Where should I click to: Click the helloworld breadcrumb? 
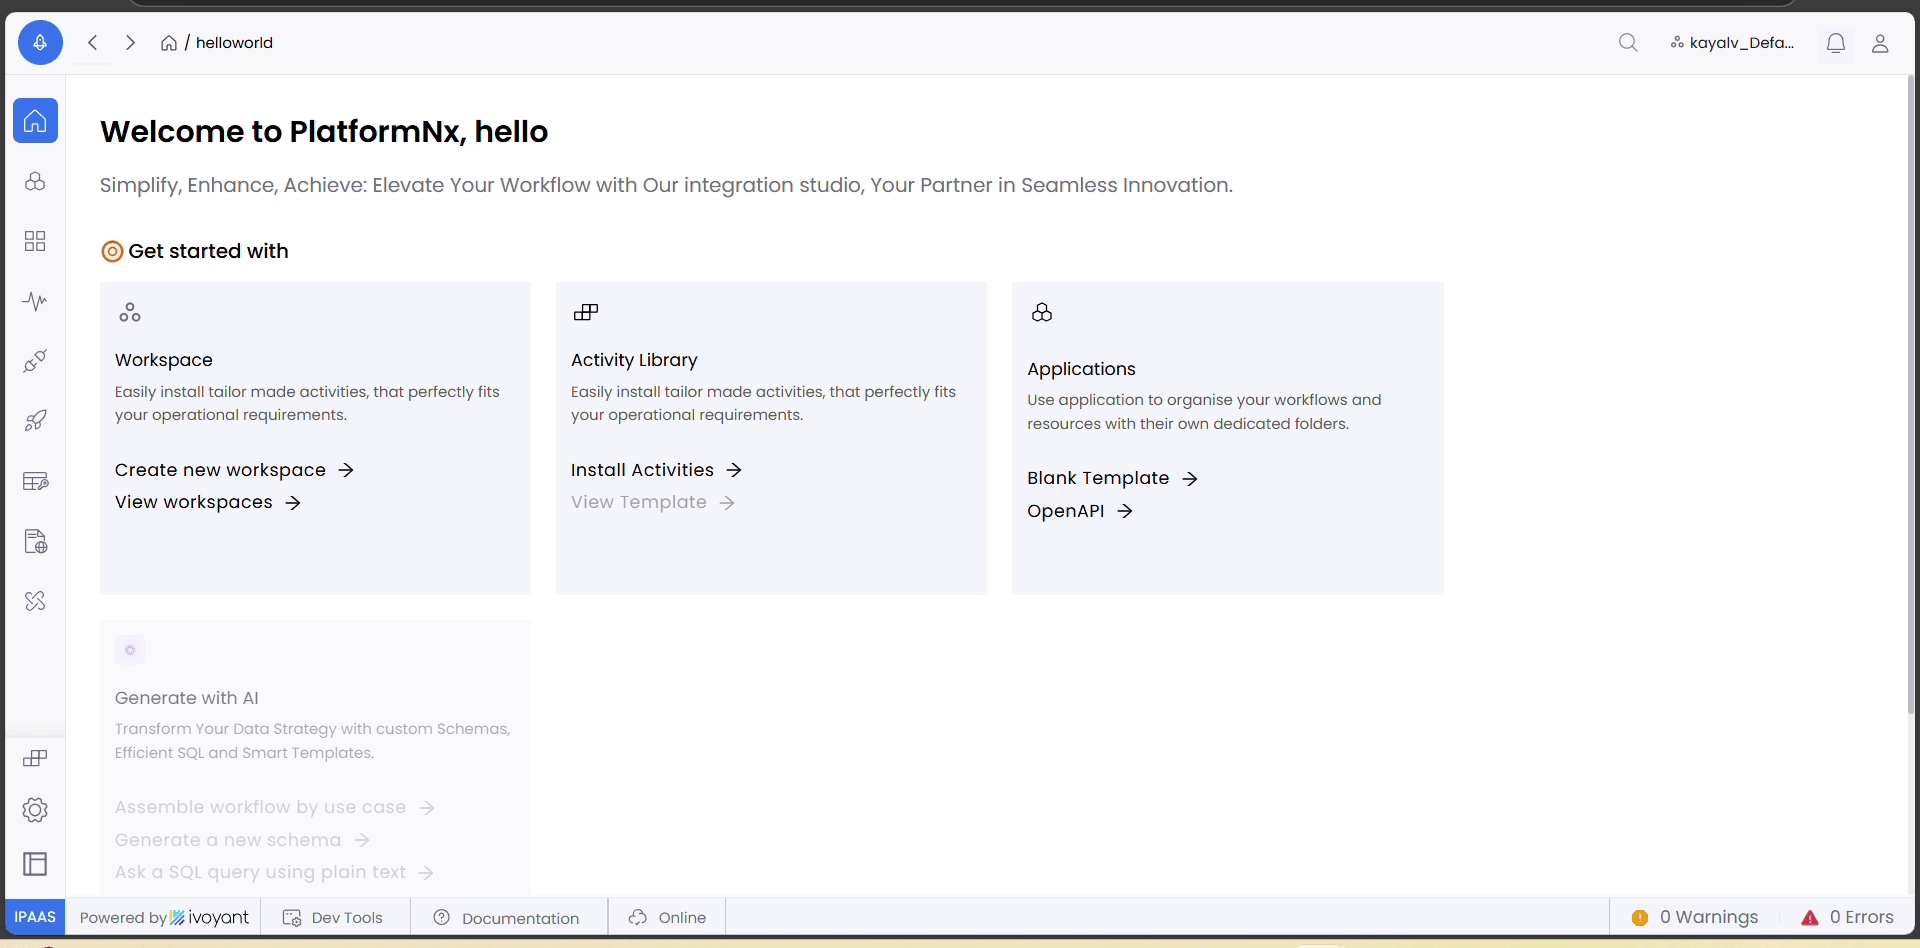(x=234, y=43)
